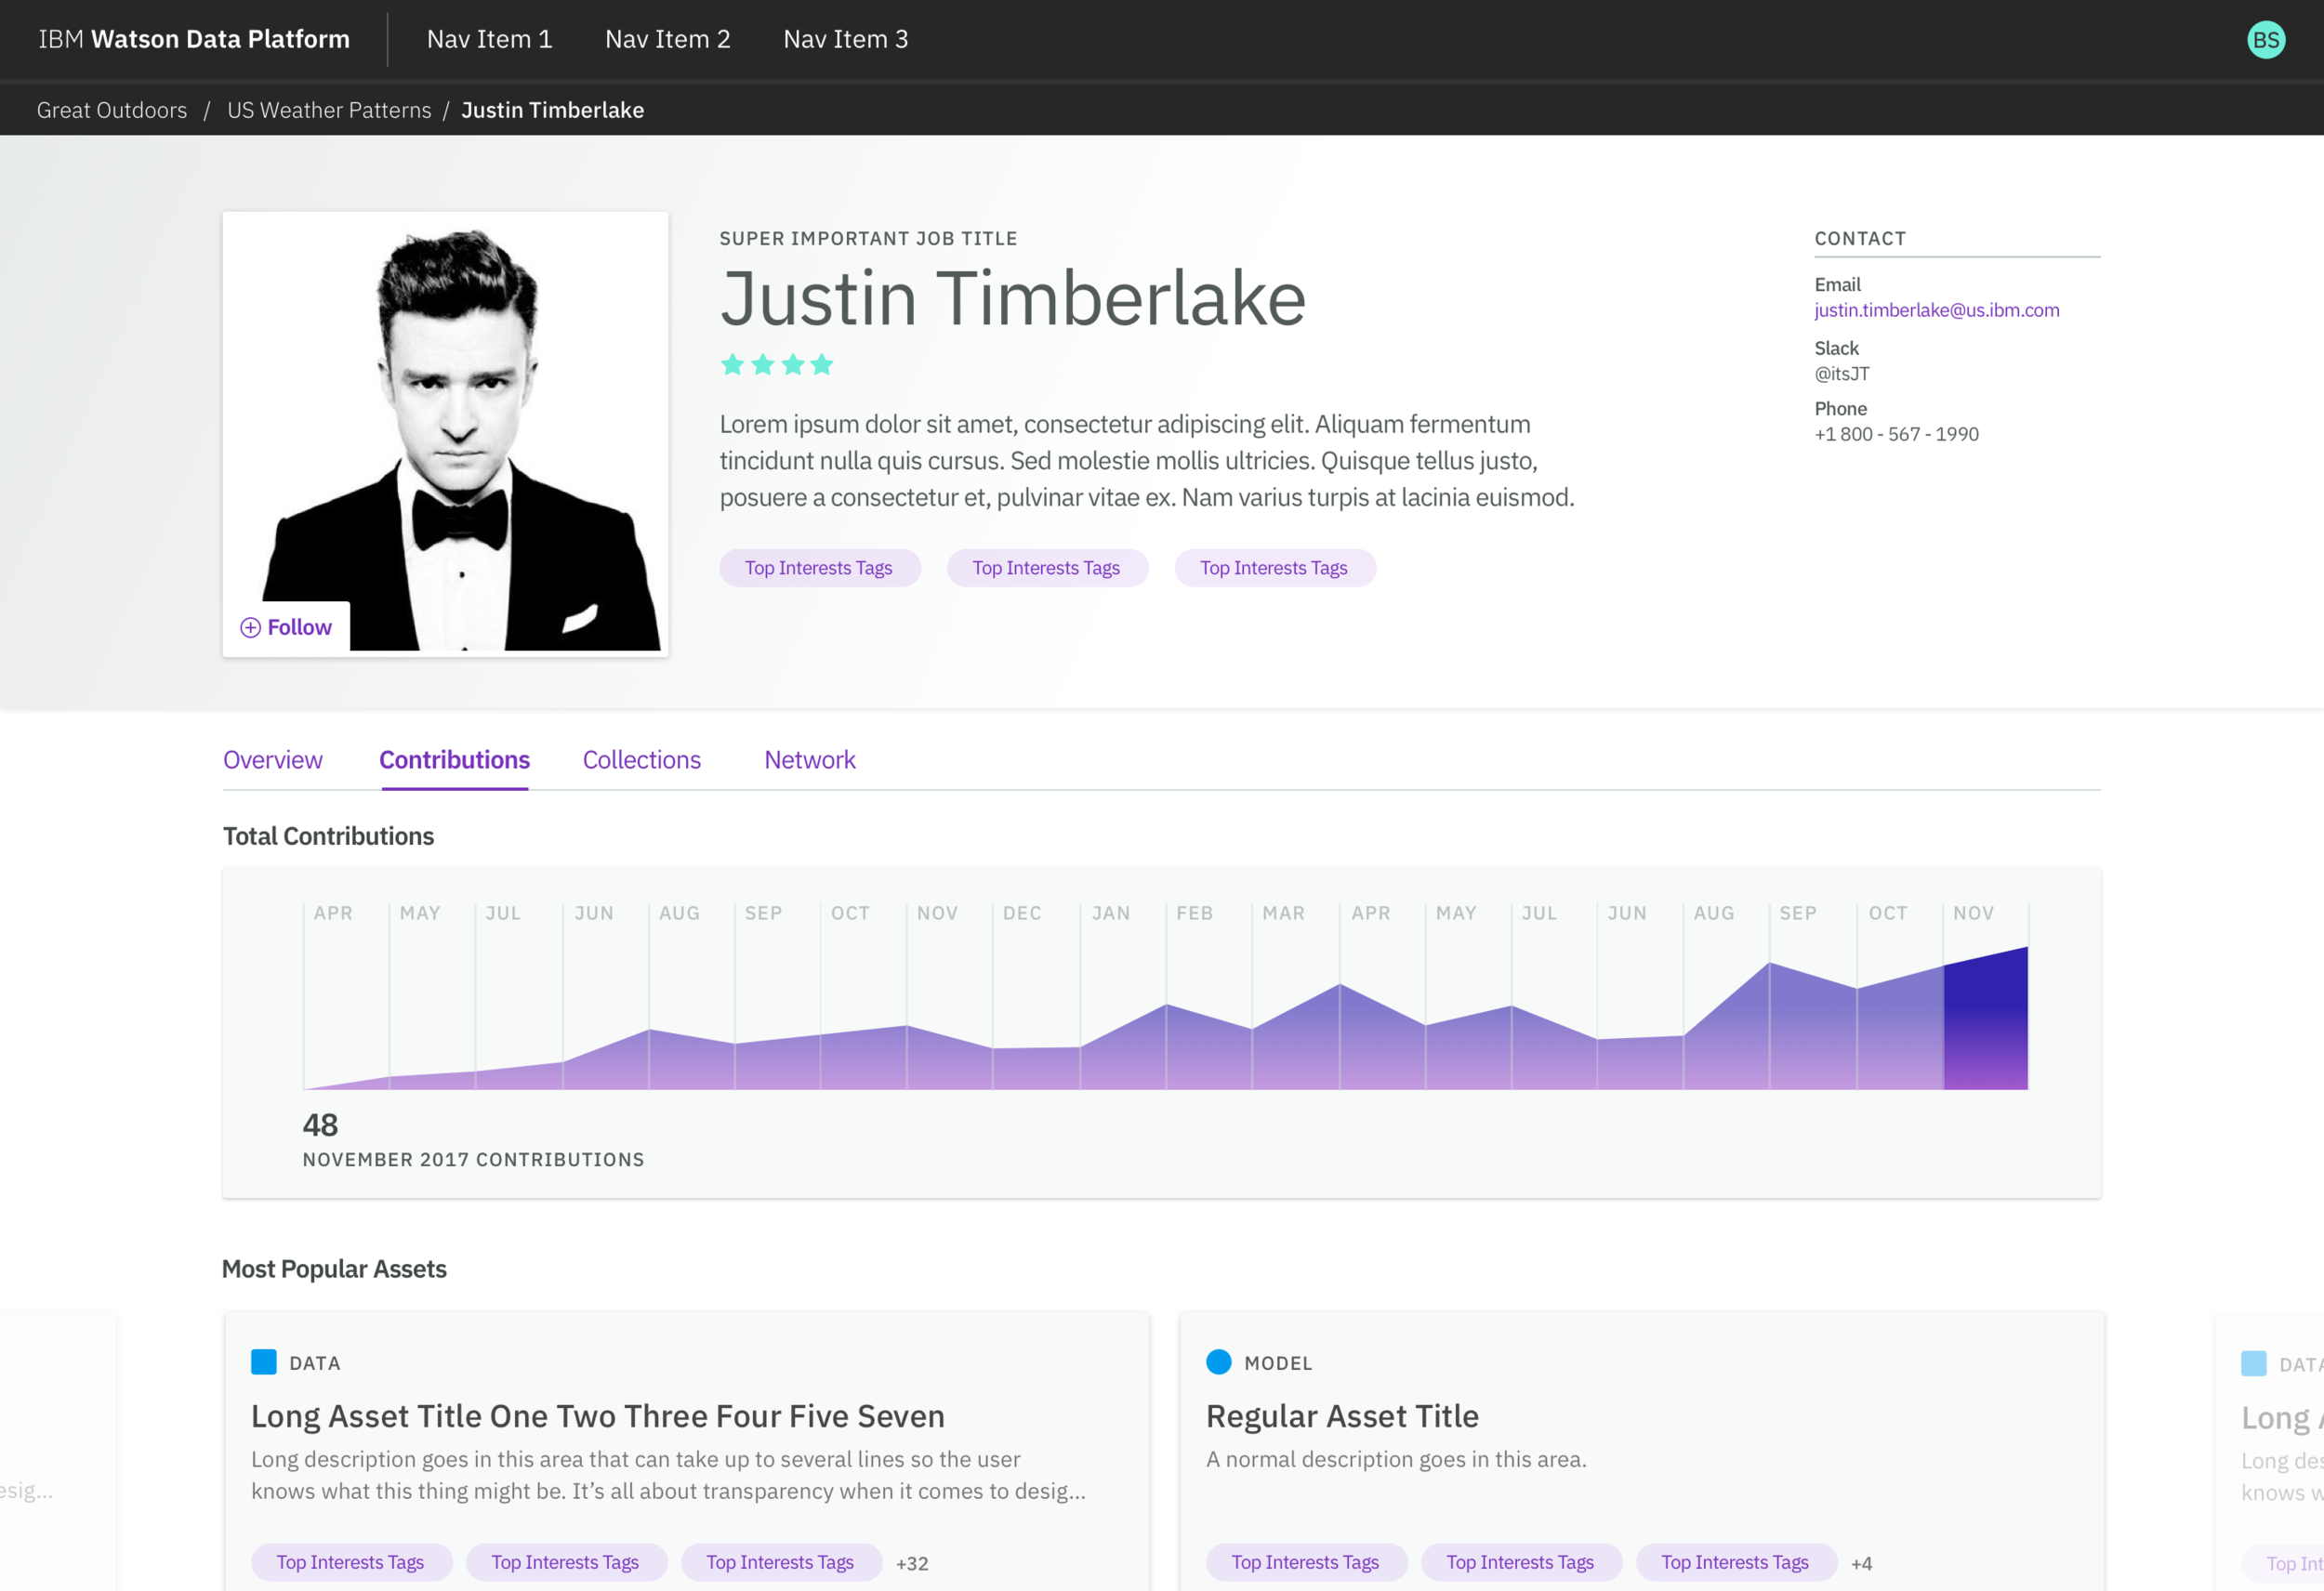Screen dimensions: 2324x1591
Task: Select the first profile Top Interests Tags pill
Action: coord(819,568)
